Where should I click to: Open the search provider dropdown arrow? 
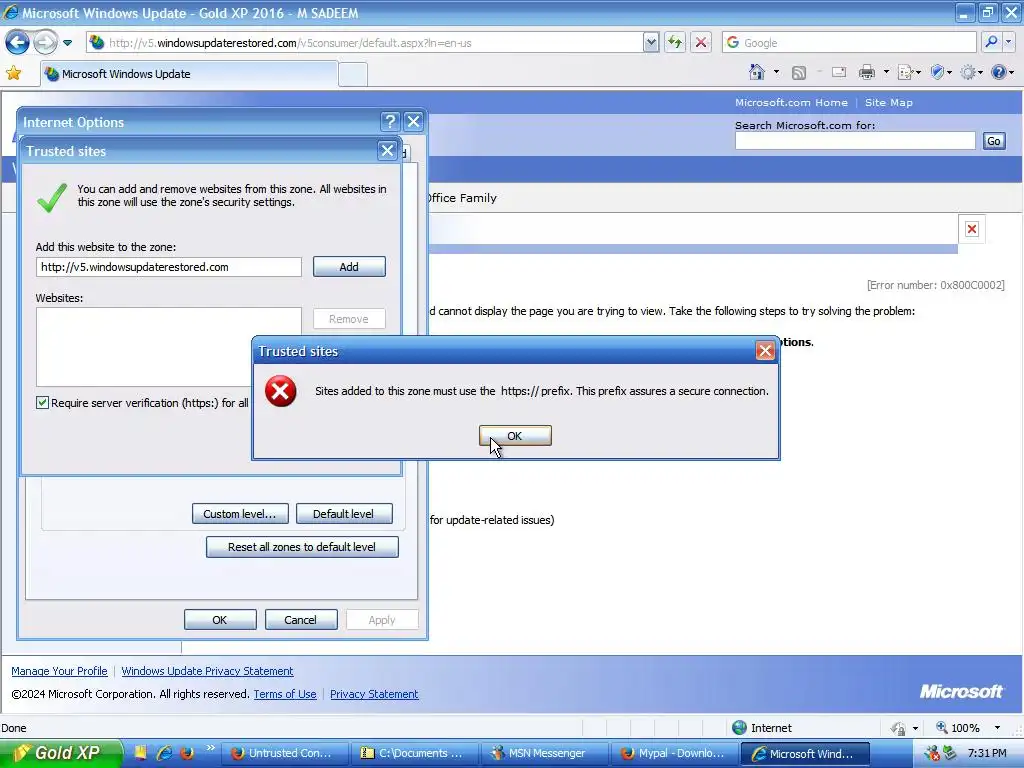click(1009, 42)
